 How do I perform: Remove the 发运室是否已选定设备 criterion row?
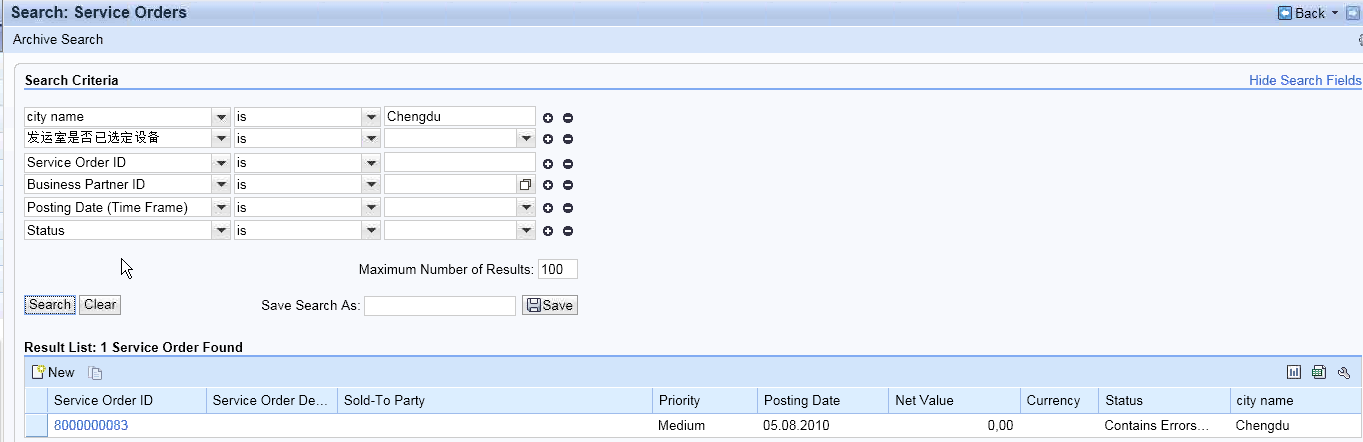[568, 138]
